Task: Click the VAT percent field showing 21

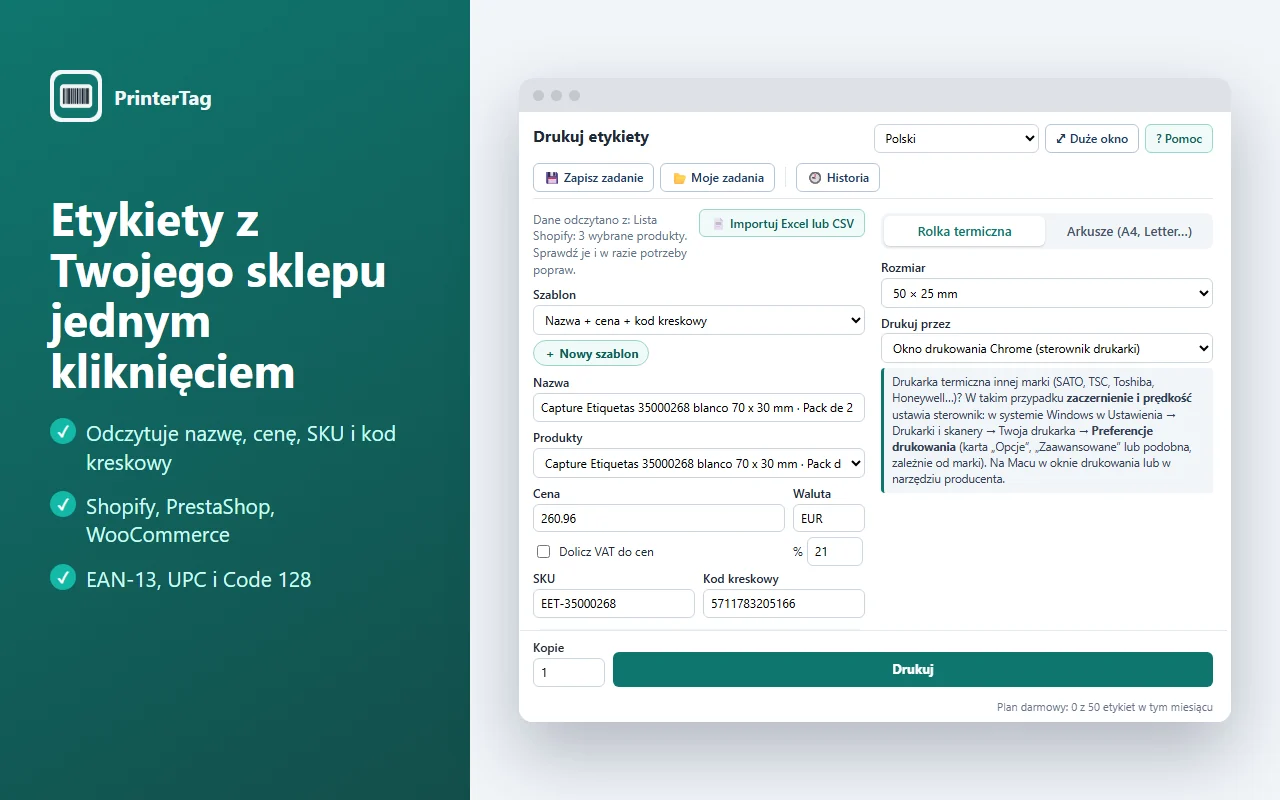Action: pos(835,551)
